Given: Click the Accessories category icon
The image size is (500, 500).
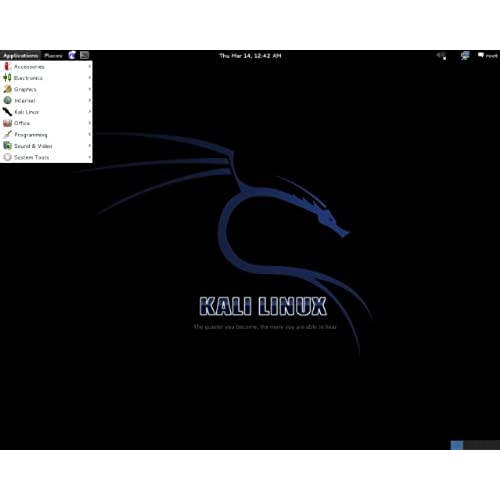Looking at the screenshot, I should click(x=7, y=66).
